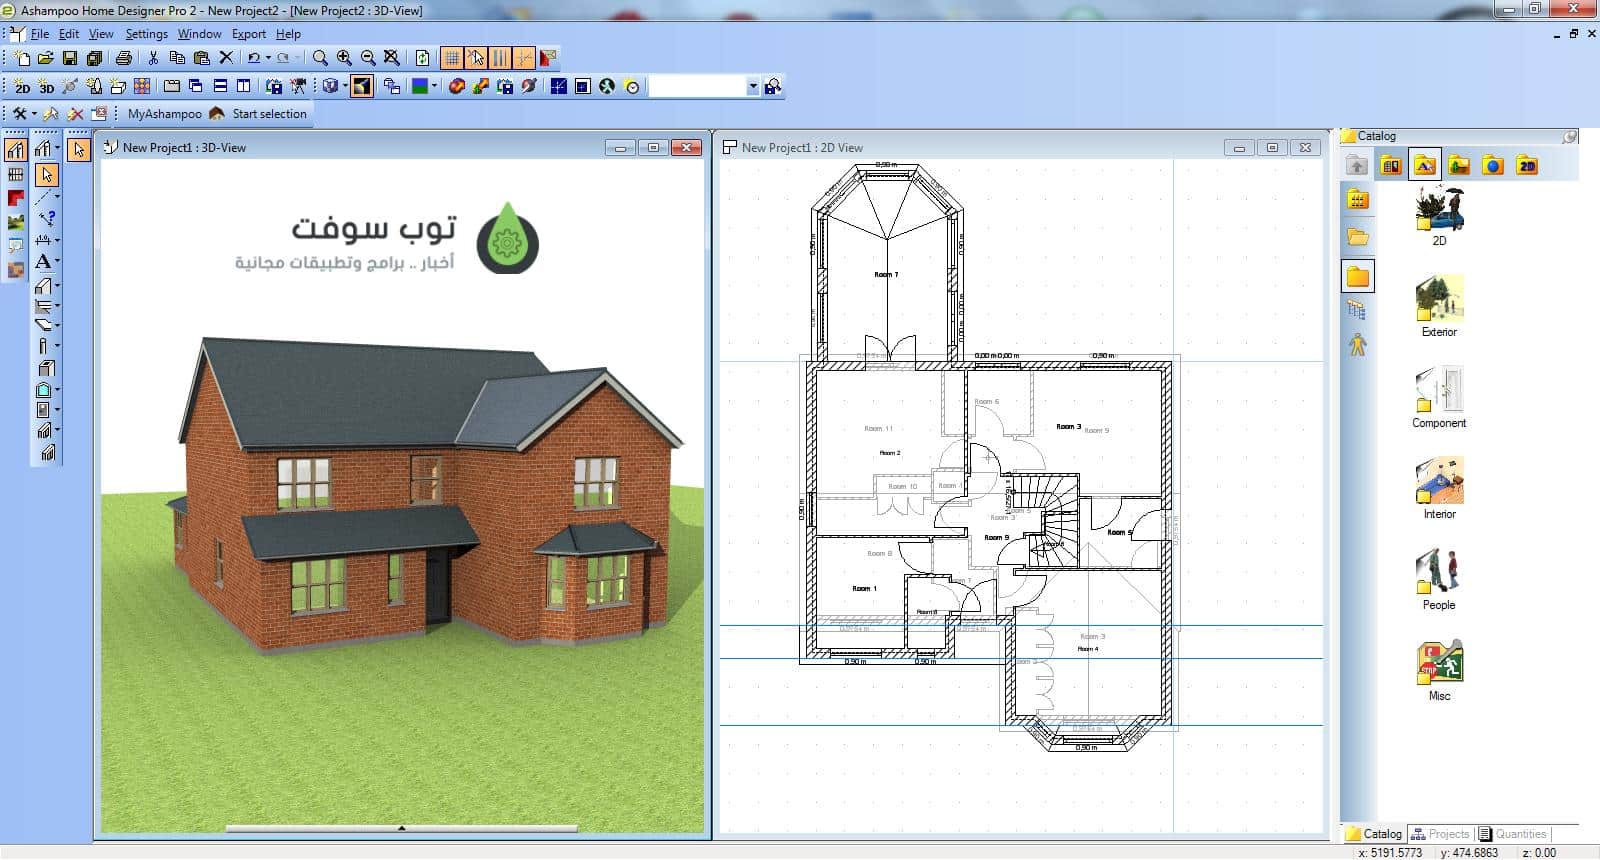This screenshot has height=860, width=1600.
Task: Expand the background color dropdown arrow
Action: tap(435, 87)
